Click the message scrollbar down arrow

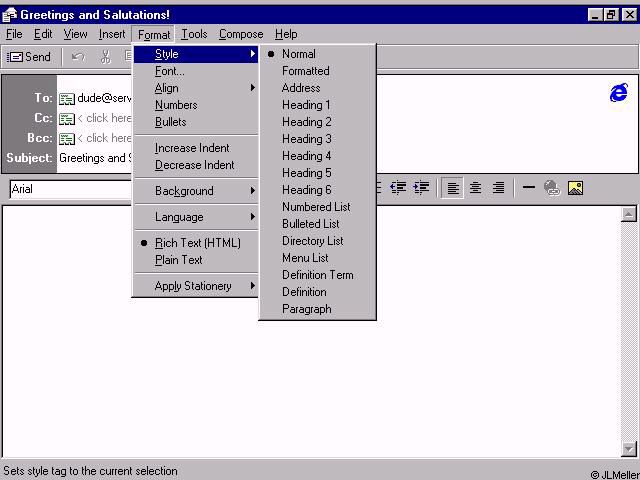tap(629, 449)
